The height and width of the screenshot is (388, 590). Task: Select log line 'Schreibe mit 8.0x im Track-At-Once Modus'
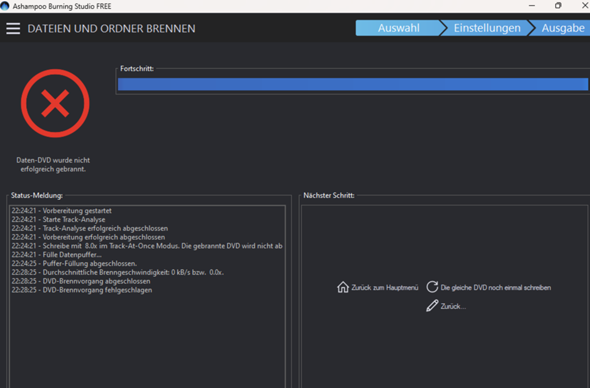click(x=147, y=246)
